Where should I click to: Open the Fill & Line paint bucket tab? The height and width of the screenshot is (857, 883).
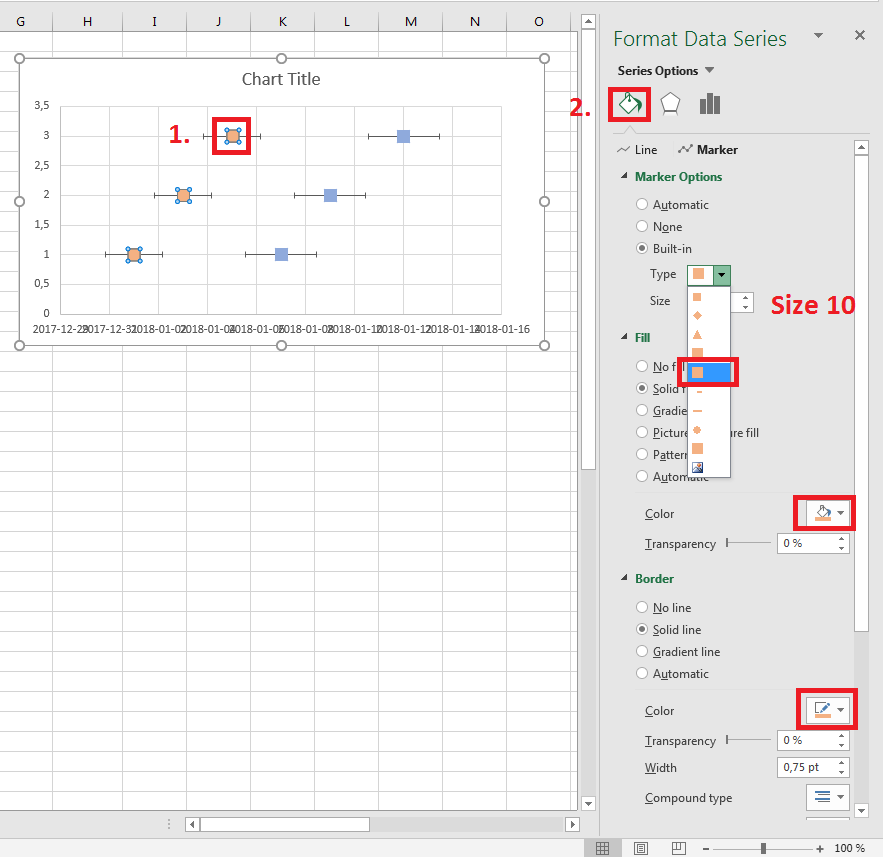(630, 104)
